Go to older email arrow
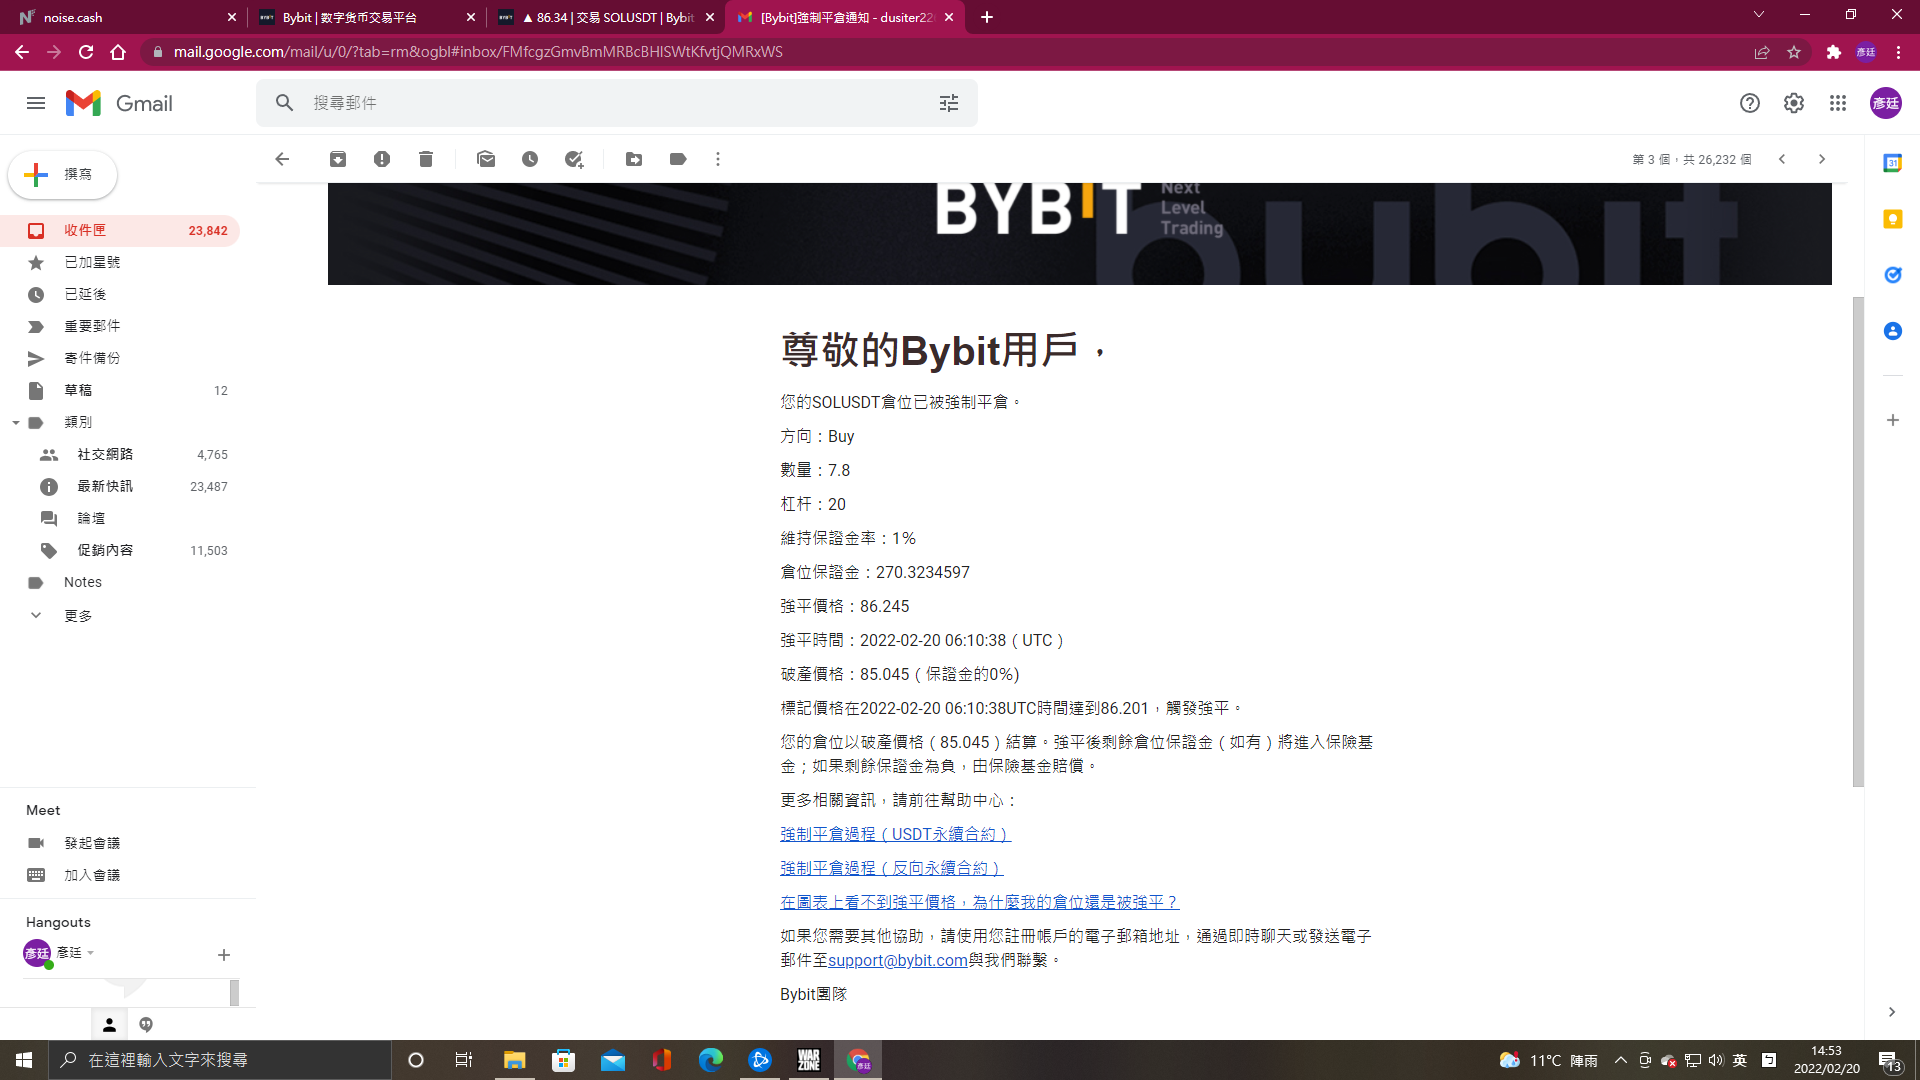The image size is (1920, 1080). [1822, 159]
